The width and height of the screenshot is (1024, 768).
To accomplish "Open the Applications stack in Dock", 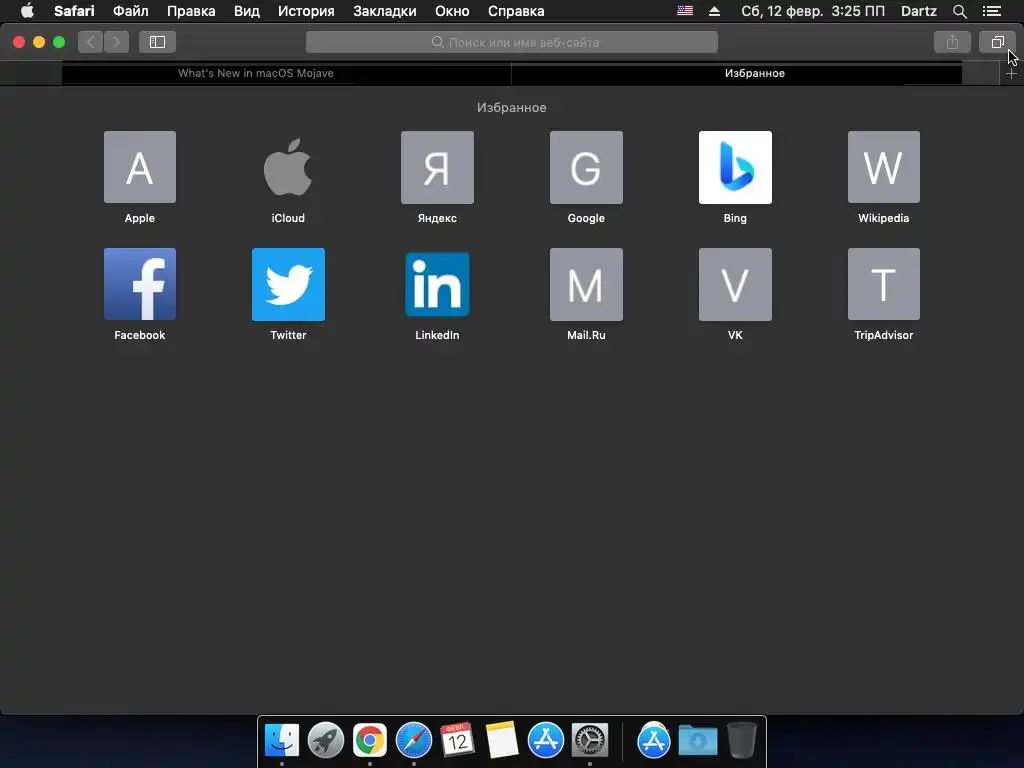I will tap(654, 741).
